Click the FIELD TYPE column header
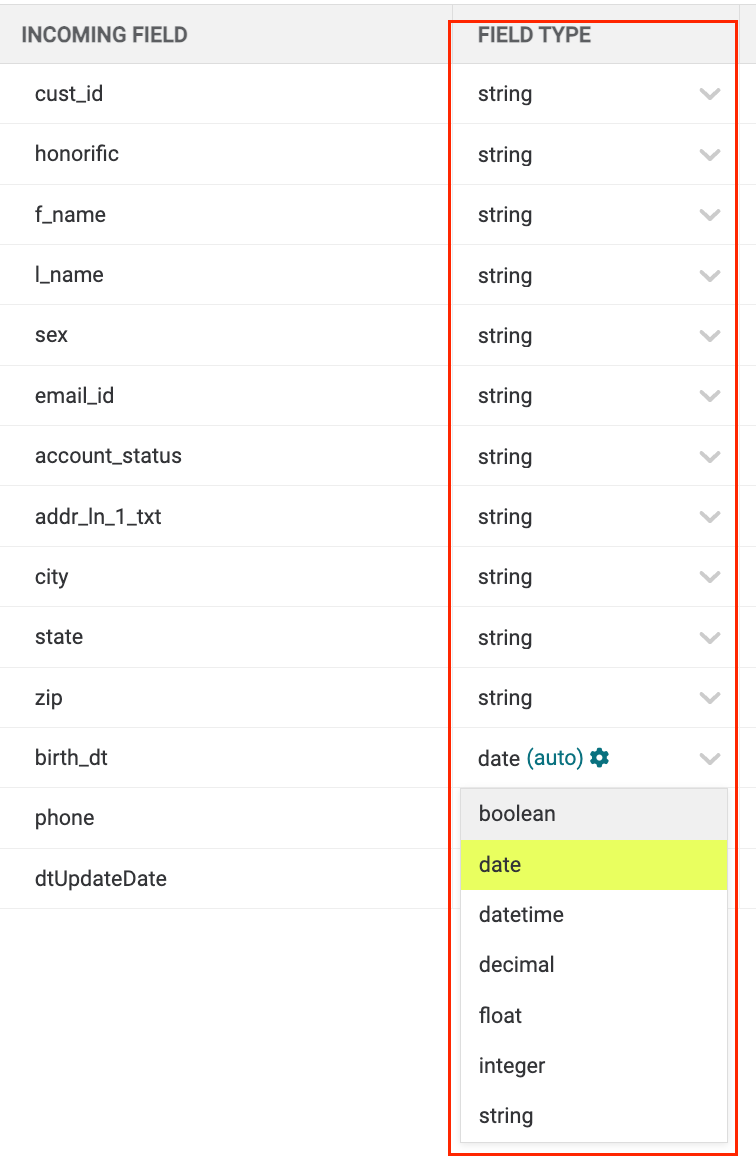756x1176 pixels. point(534,34)
